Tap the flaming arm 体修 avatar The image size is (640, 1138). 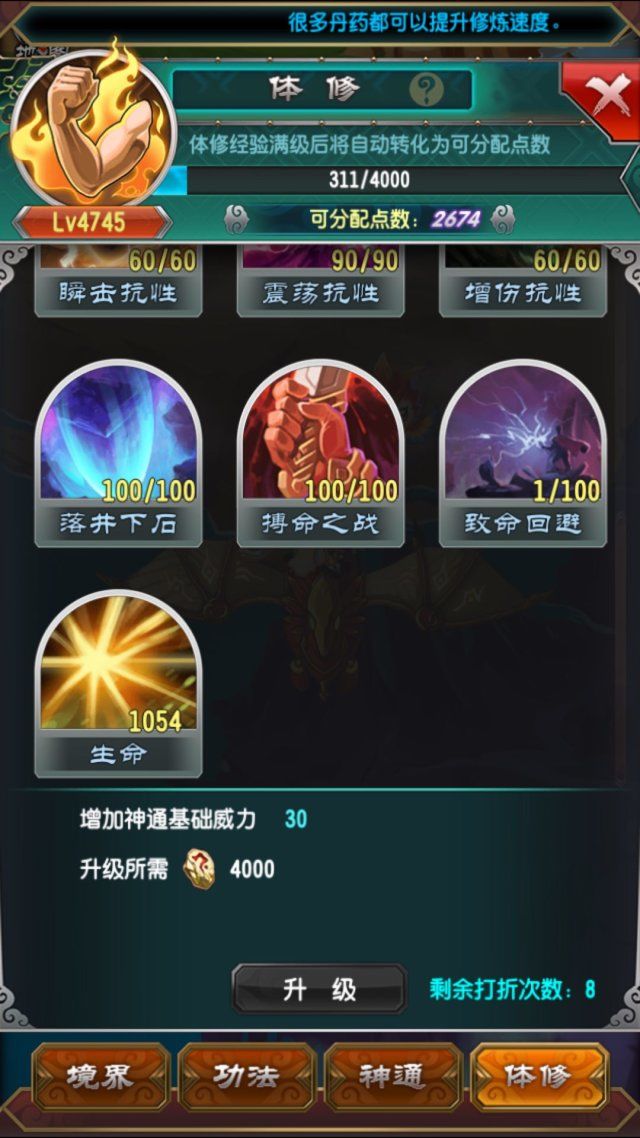(x=93, y=129)
